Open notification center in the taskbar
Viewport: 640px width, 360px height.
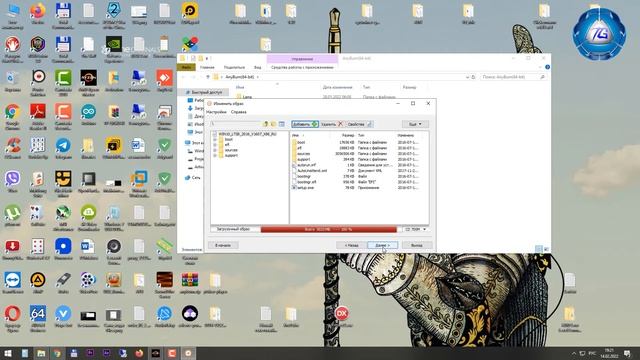[x=627, y=353]
